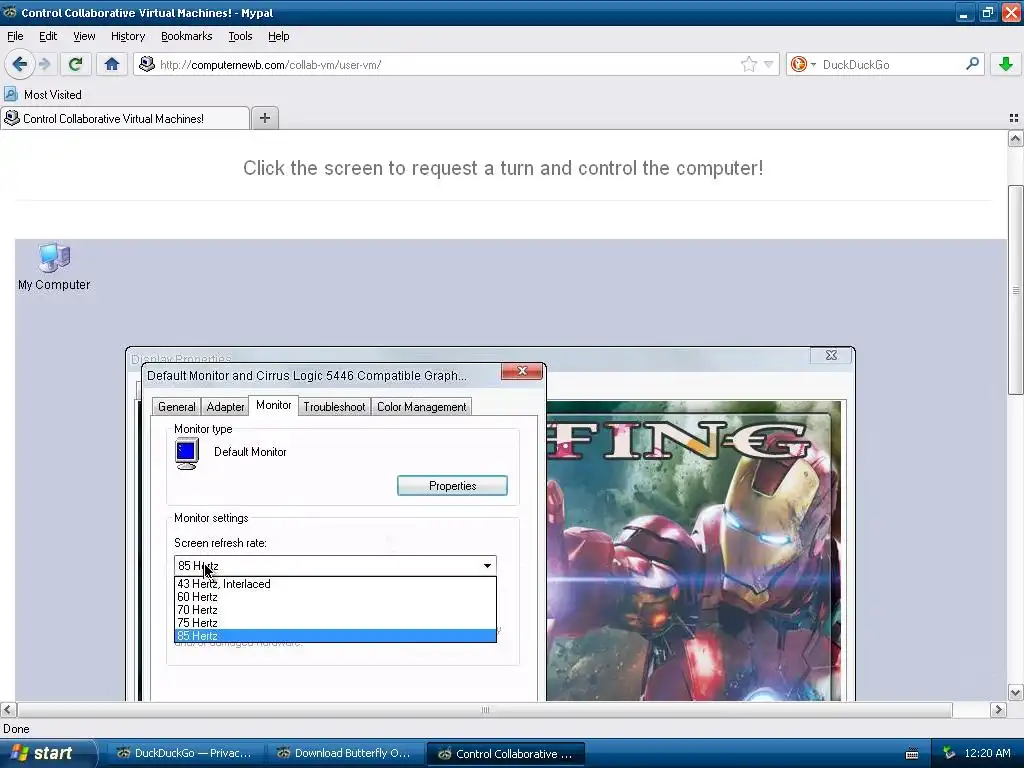Click the horizontal scrollbar left arrow
The height and width of the screenshot is (768, 1024).
click(x=8, y=709)
